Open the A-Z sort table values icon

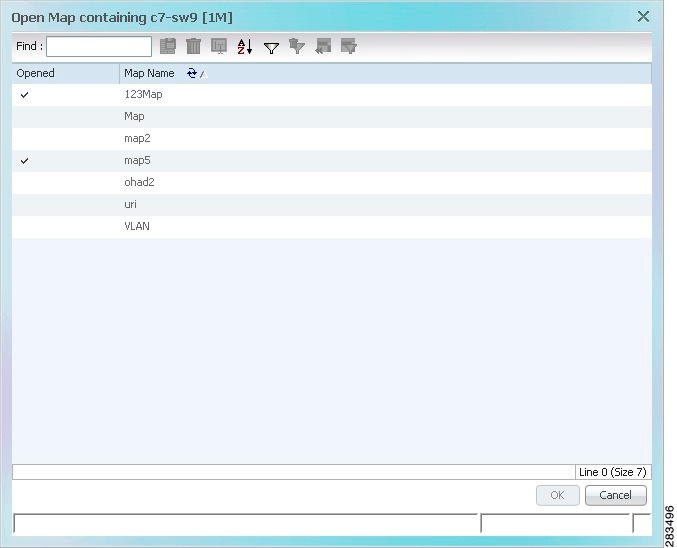[x=245, y=46]
